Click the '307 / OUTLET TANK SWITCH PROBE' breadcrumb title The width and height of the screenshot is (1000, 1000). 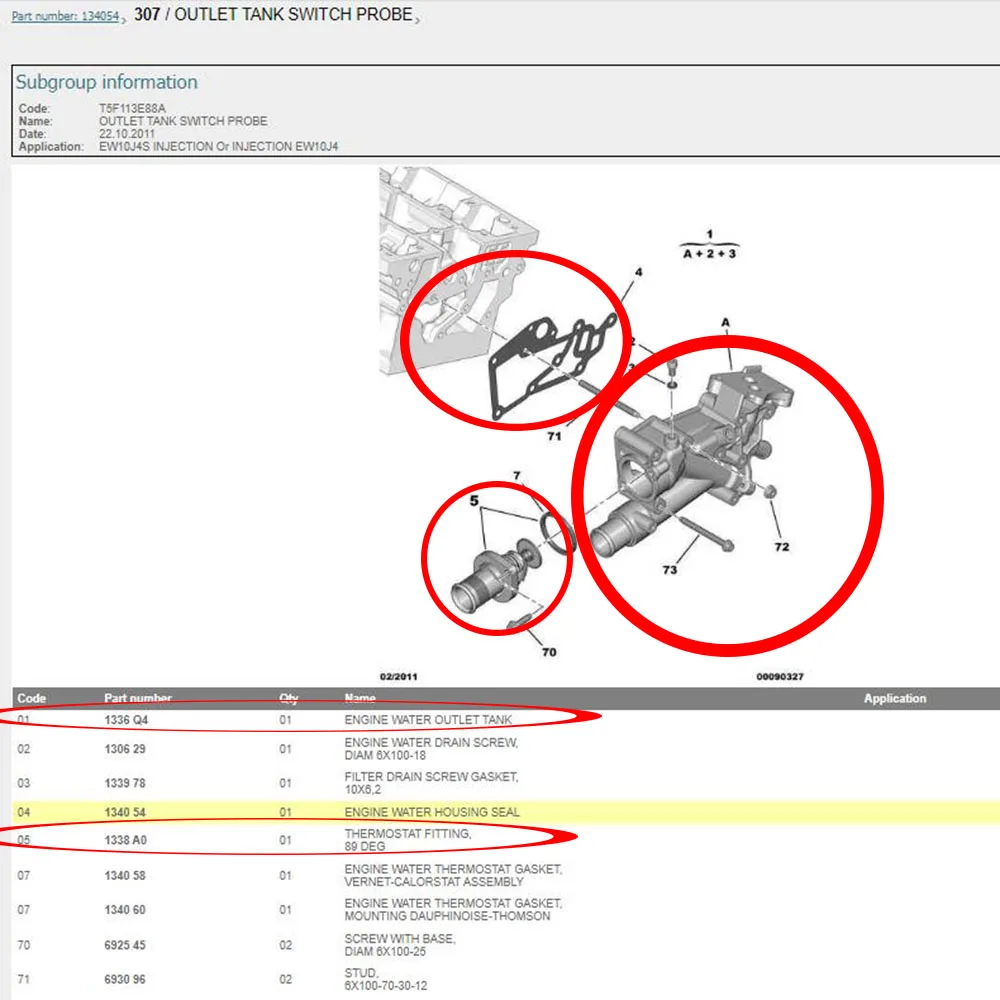coord(273,14)
